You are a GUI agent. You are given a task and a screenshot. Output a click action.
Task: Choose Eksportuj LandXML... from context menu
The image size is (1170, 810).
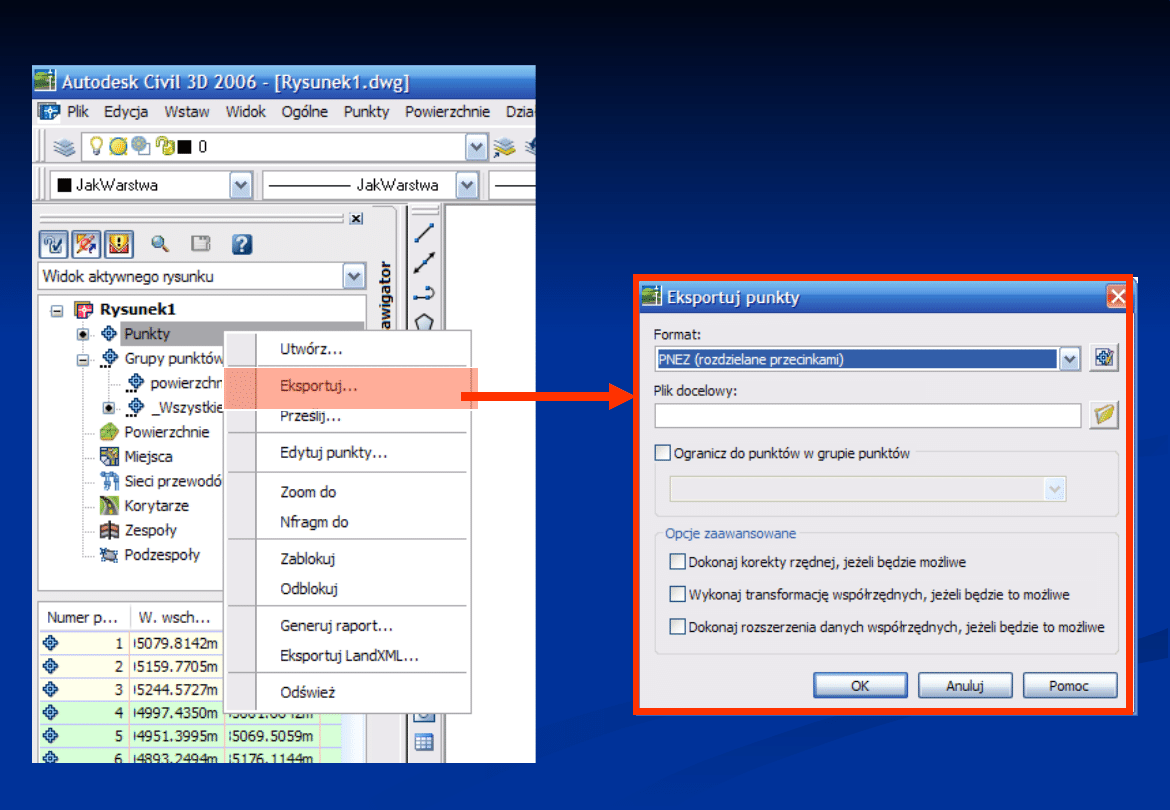[349, 656]
